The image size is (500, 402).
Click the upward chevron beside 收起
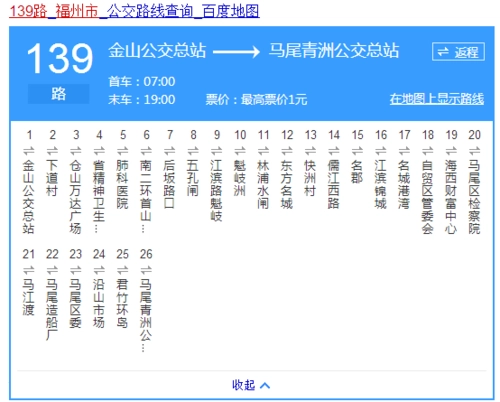(265, 386)
